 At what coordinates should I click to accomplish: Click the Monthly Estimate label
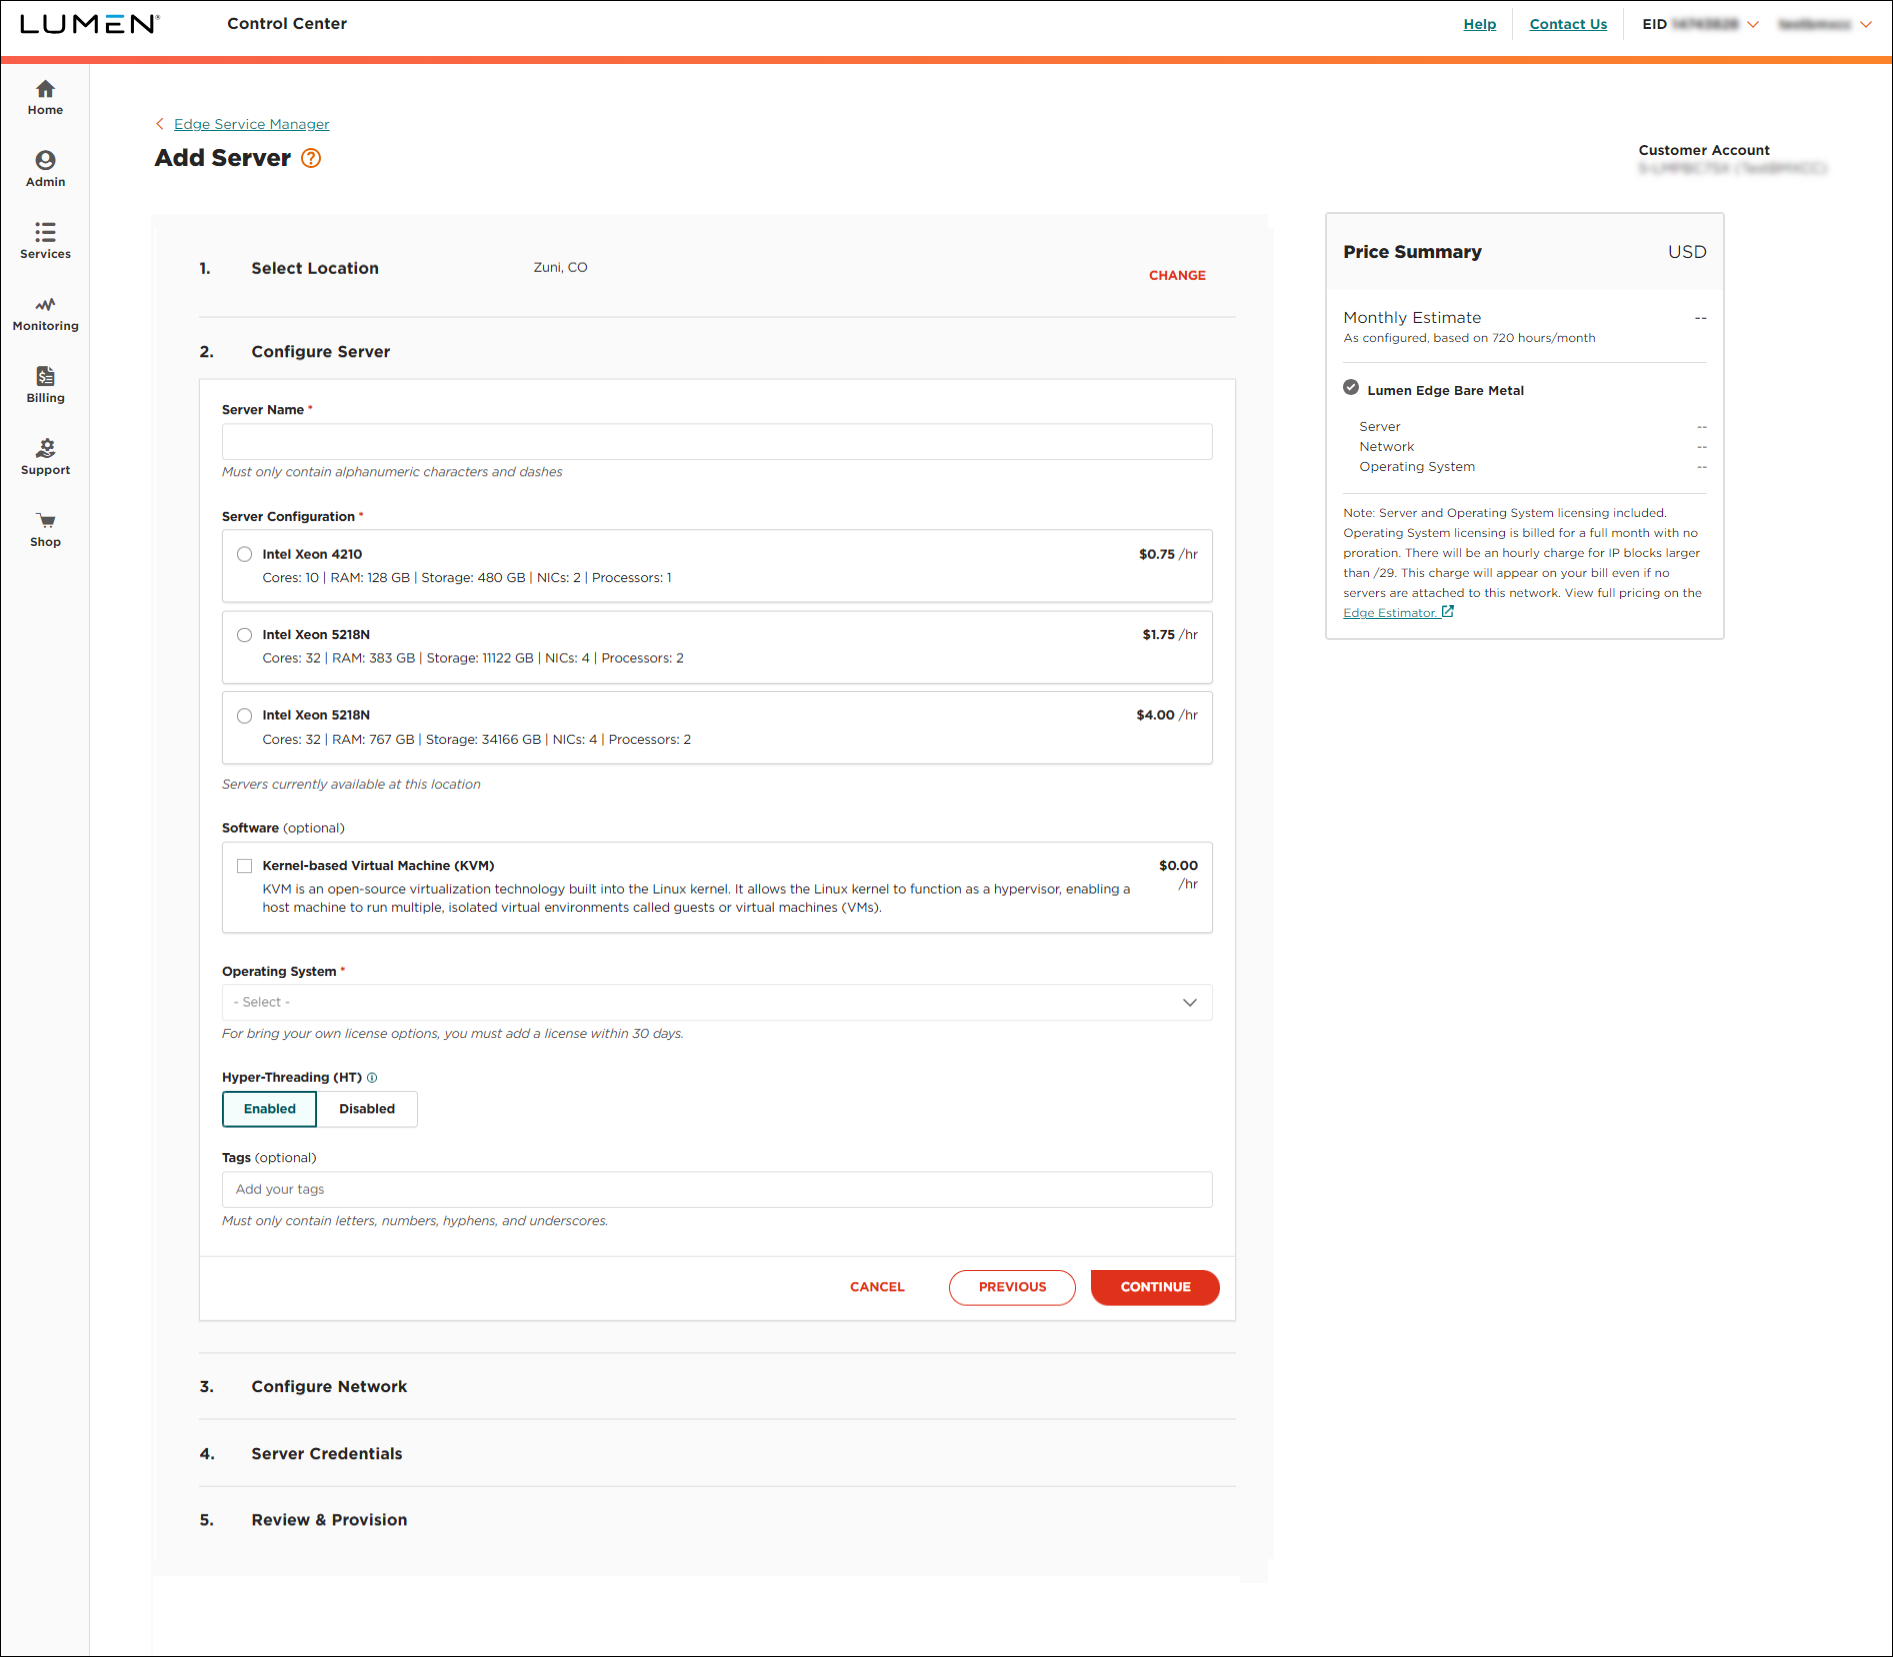tap(1412, 317)
